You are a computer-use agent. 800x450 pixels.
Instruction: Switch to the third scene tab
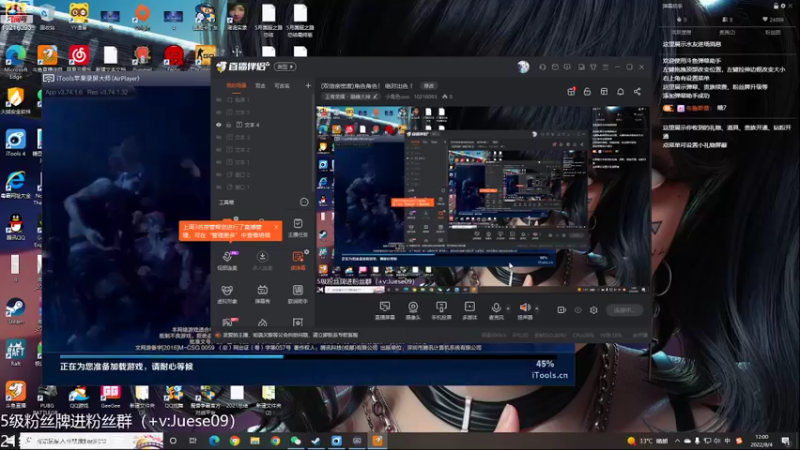282,86
